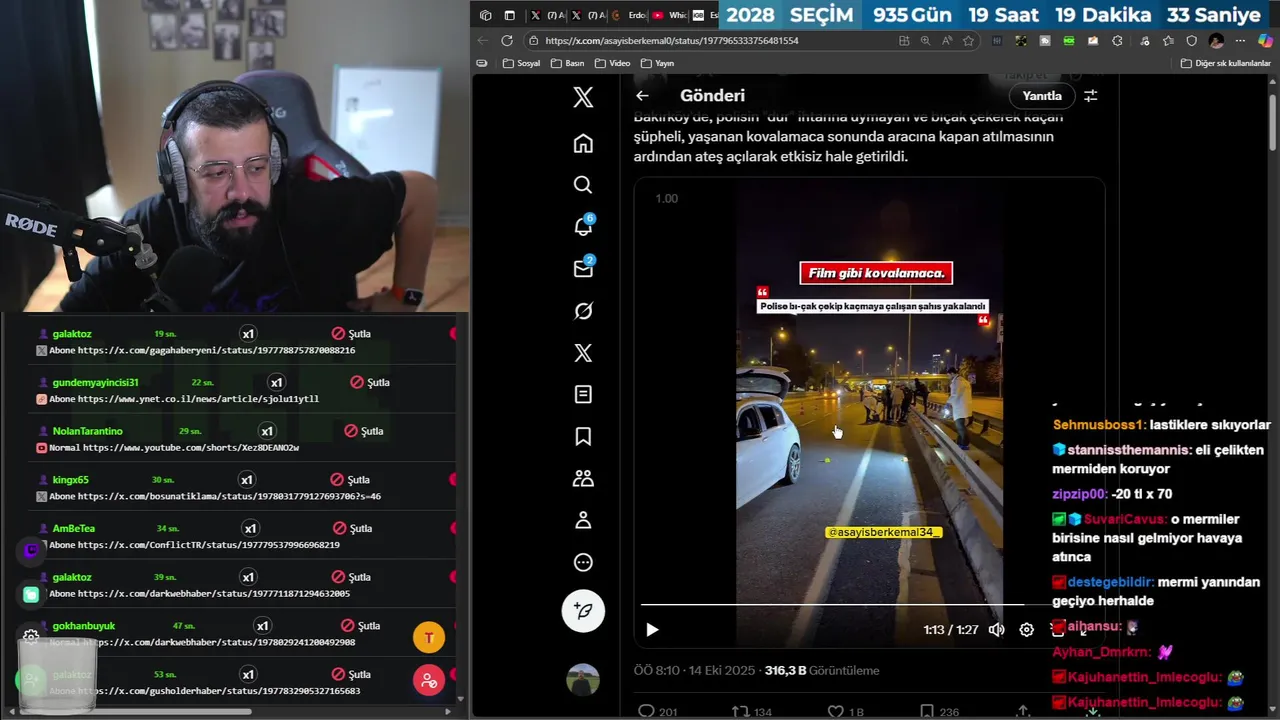The image size is (1280, 720).
Task: Open the Video bookmarks folder
Action: pos(612,63)
